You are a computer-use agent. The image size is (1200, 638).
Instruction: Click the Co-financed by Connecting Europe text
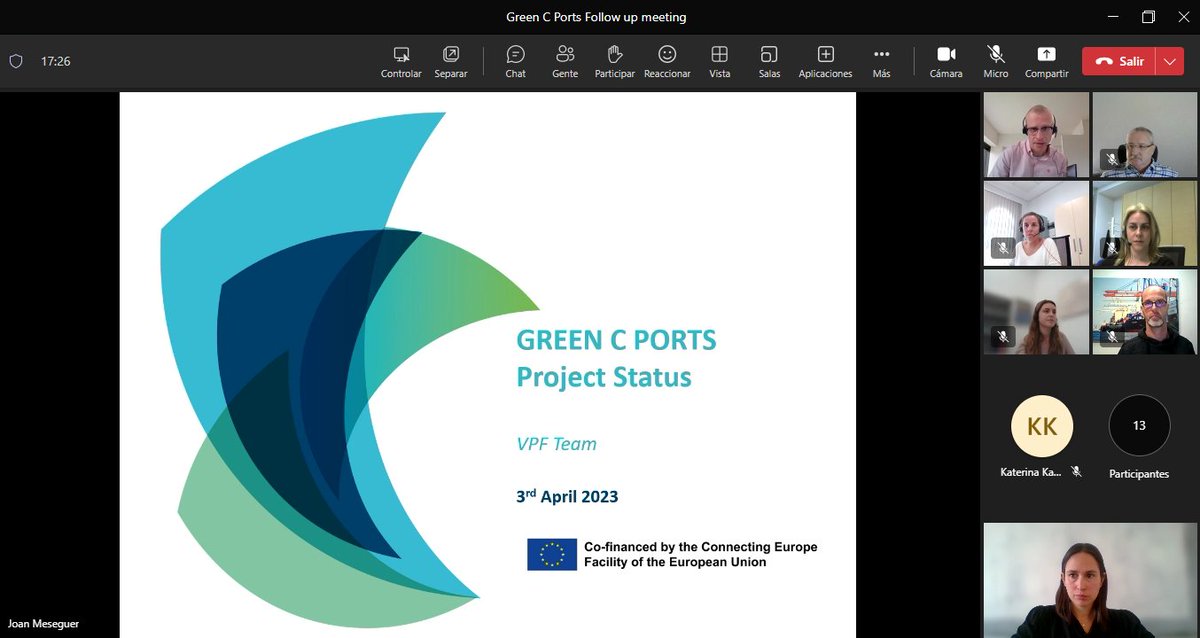click(700, 555)
